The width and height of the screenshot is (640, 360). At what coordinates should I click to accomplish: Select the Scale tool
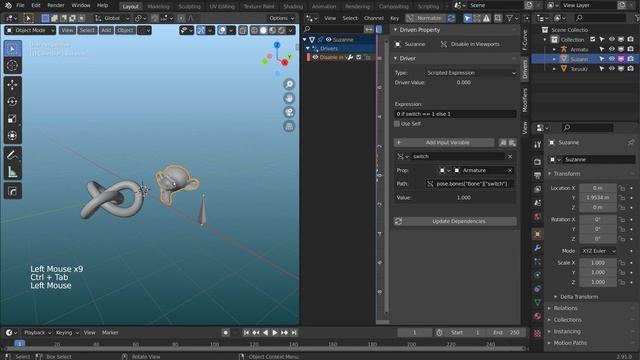point(12,119)
